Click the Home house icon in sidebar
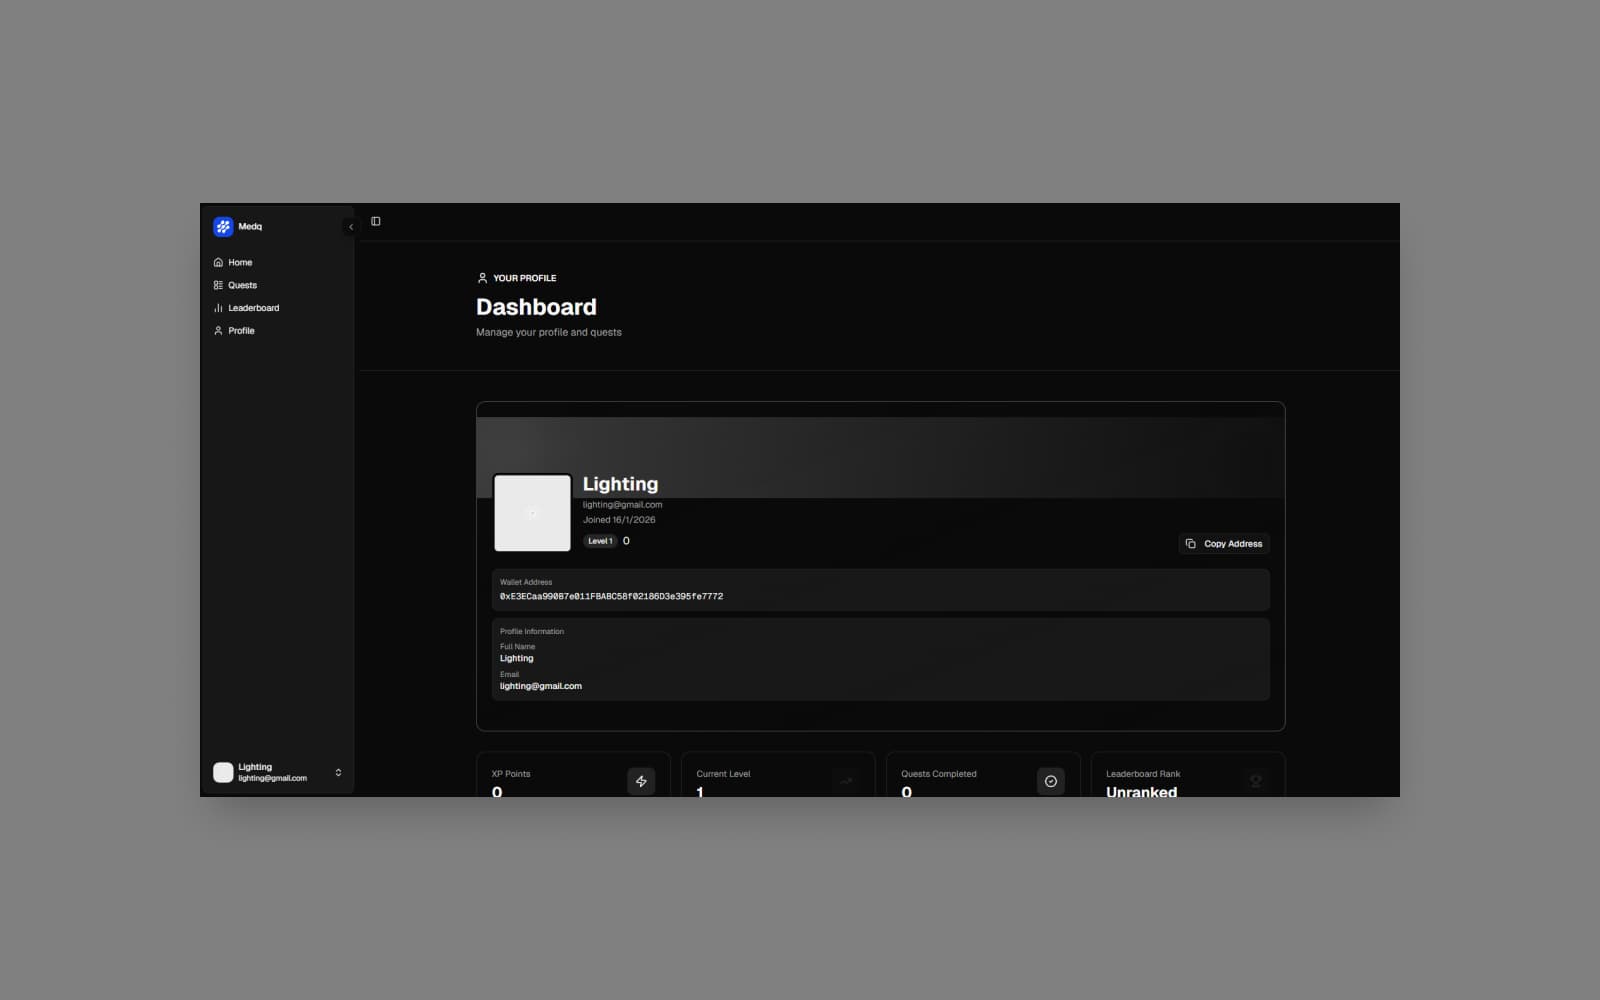This screenshot has width=1600, height=1000. click(x=218, y=263)
